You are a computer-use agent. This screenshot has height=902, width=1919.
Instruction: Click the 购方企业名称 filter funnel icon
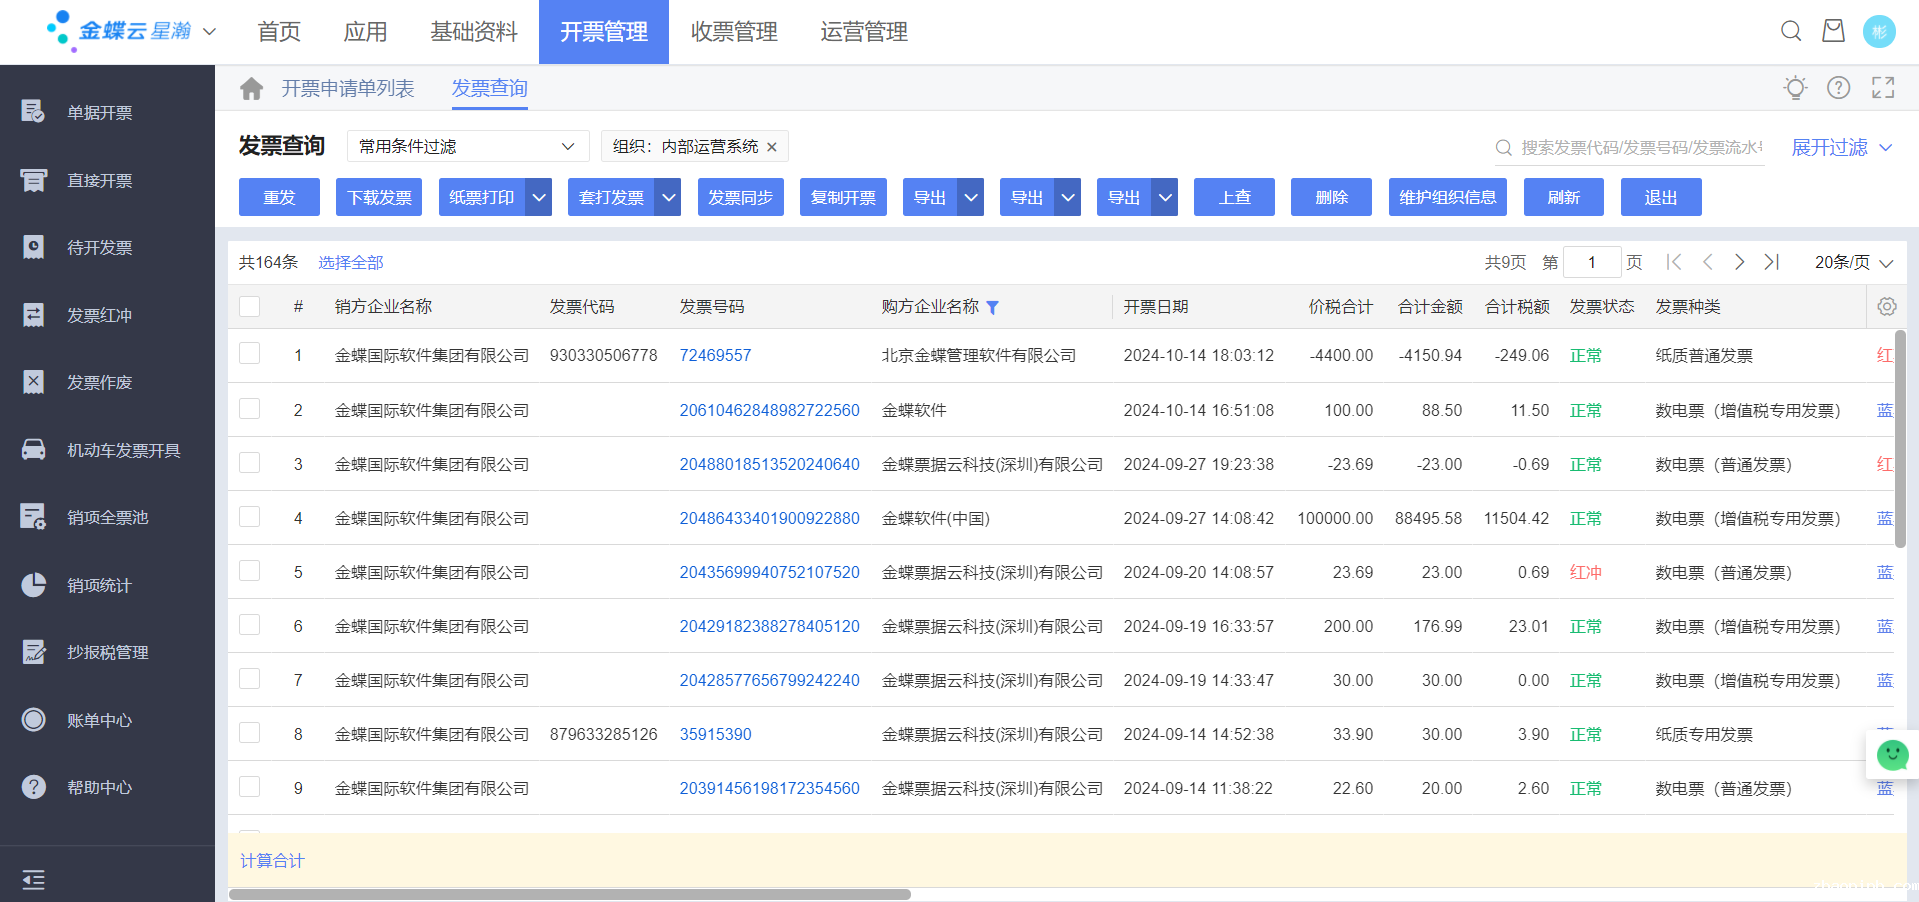pos(992,308)
